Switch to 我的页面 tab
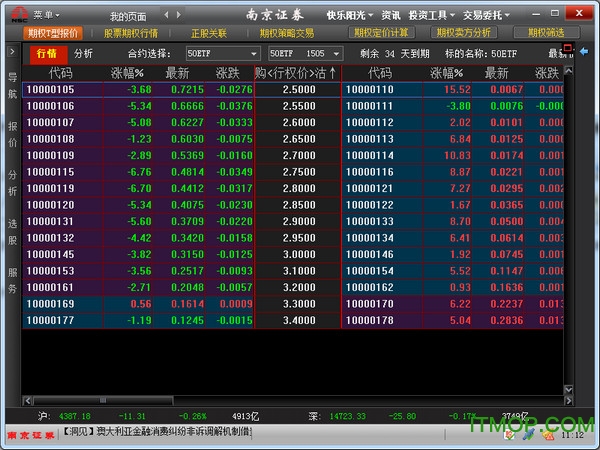Viewport: 600px width, 450px height. click(128, 16)
